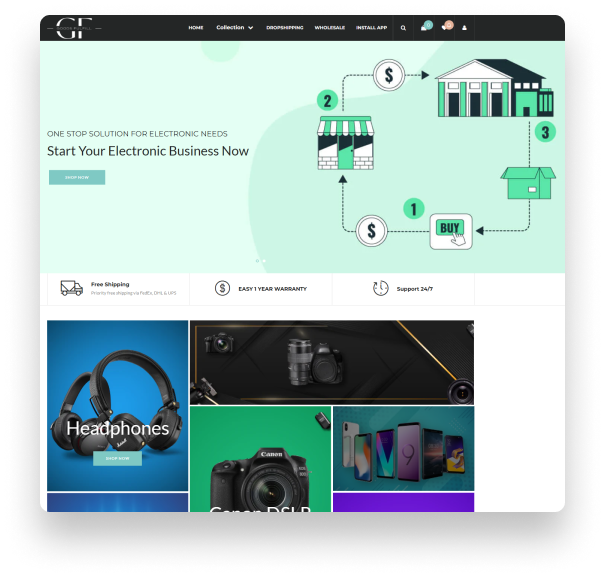Click Start Your Electronic Business Now heading
Screen dimensions: 605x577
pos(148,151)
